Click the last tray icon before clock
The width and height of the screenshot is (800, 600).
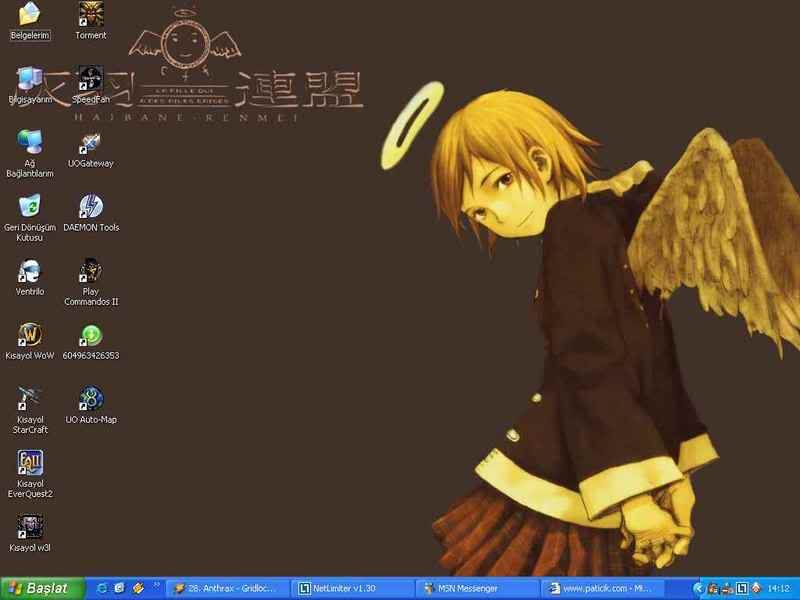point(756,589)
